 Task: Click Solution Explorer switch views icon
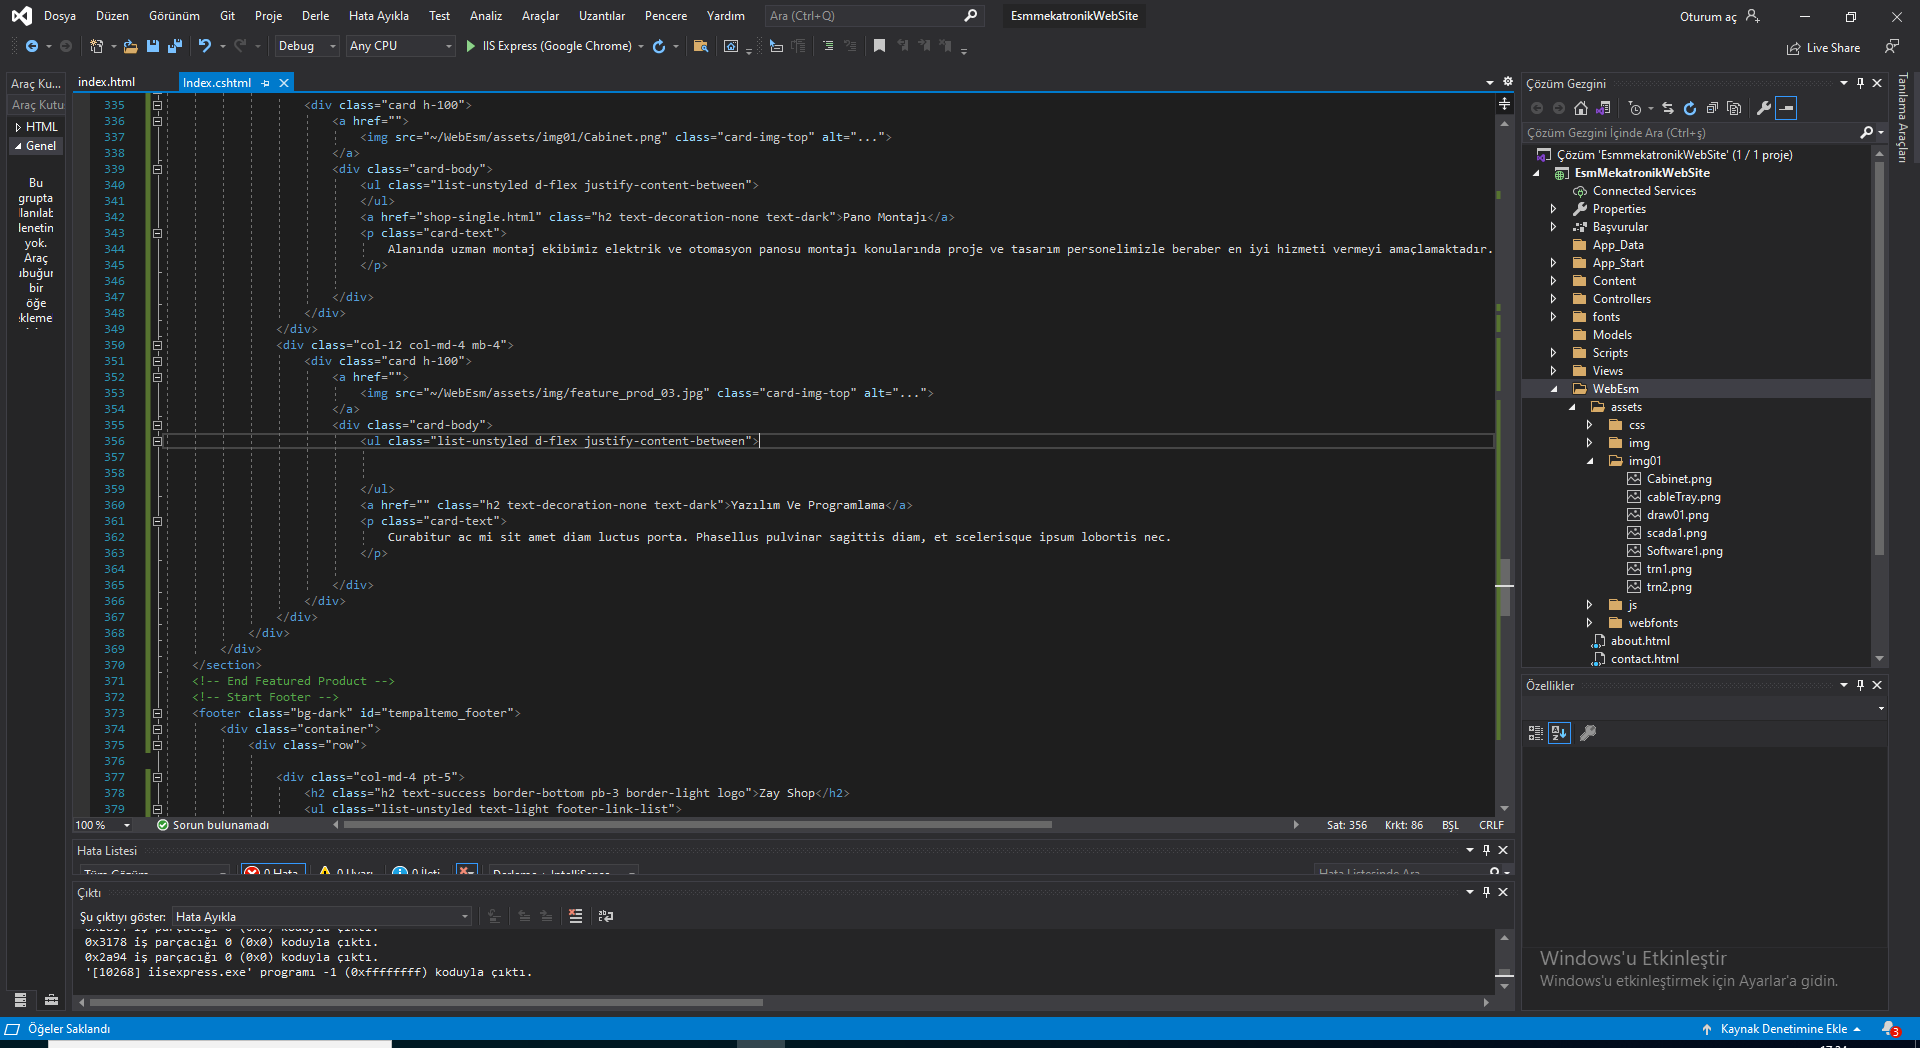[1603, 108]
